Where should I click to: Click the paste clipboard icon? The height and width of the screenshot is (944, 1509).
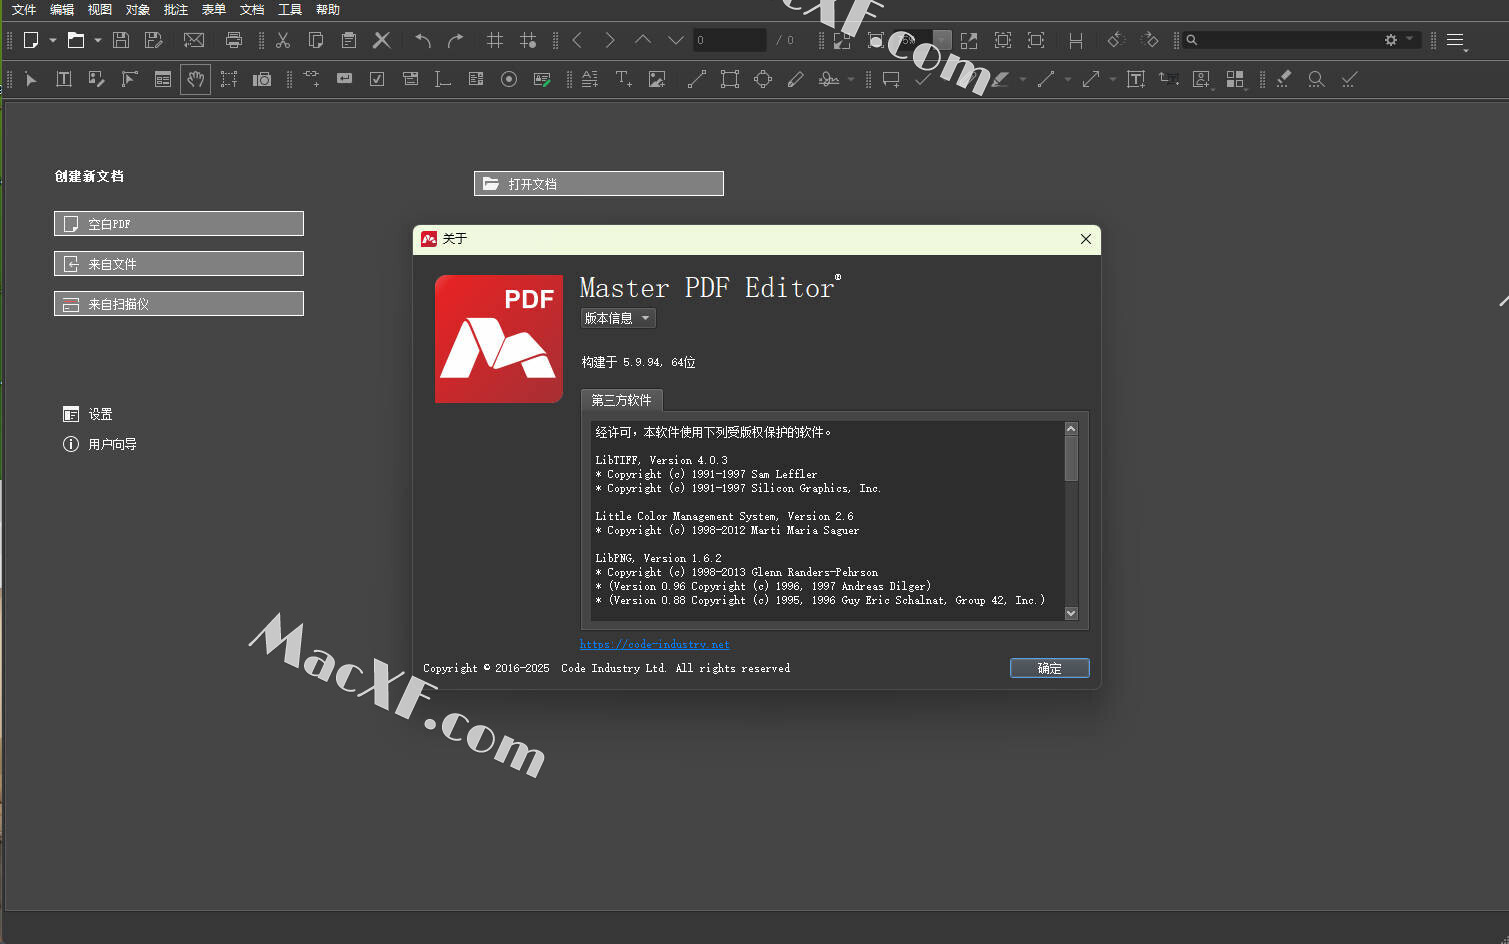(x=349, y=40)
